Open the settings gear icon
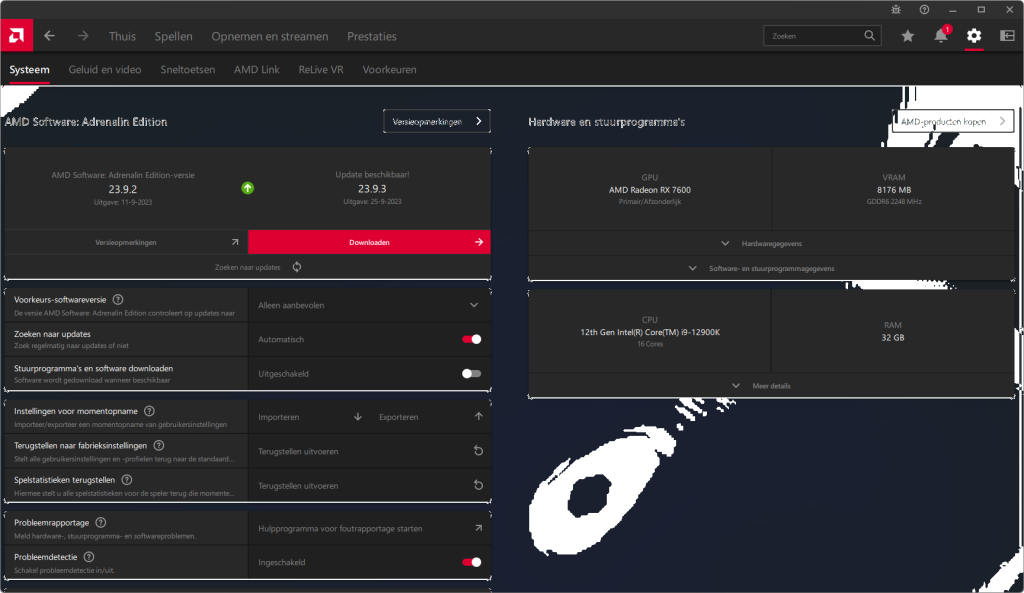 click(x=974, y=36)
